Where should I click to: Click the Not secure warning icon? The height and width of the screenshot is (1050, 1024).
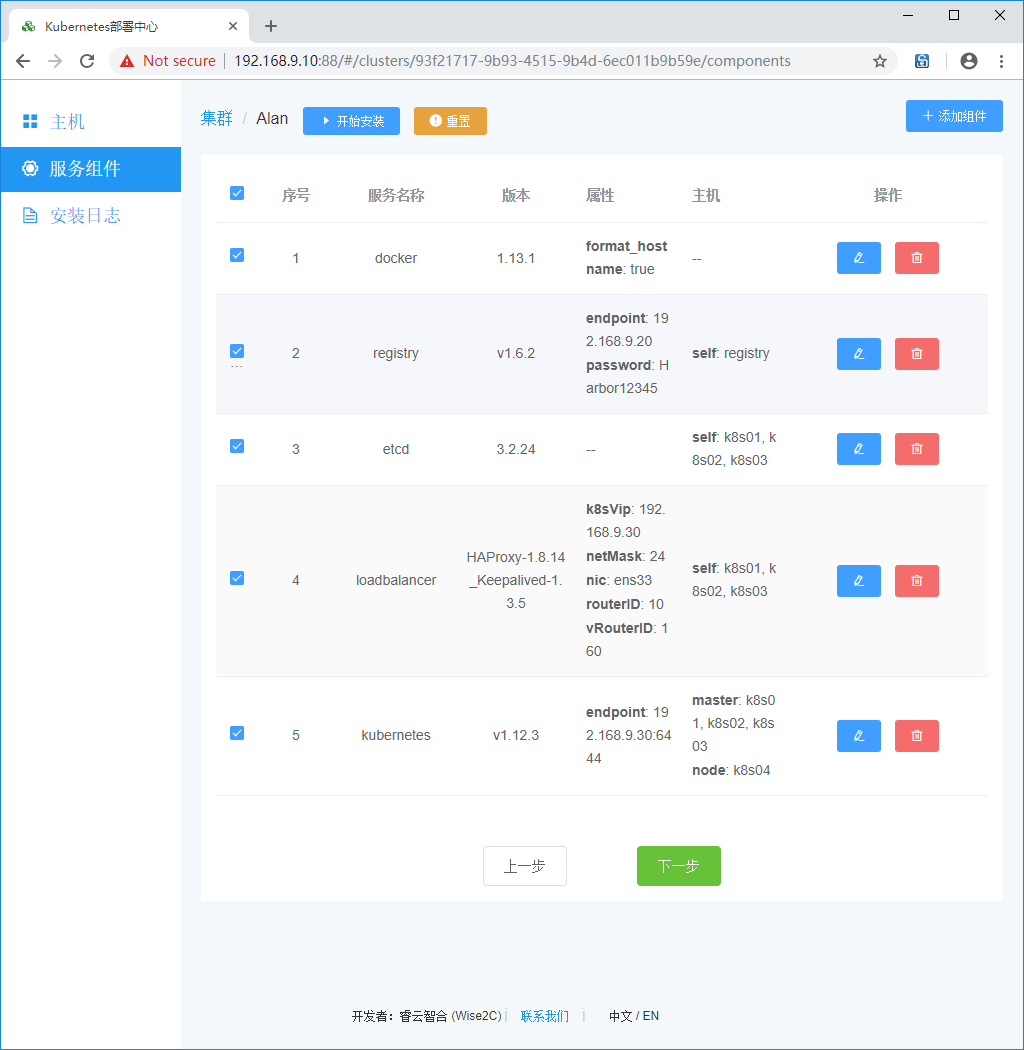point(127,61)
